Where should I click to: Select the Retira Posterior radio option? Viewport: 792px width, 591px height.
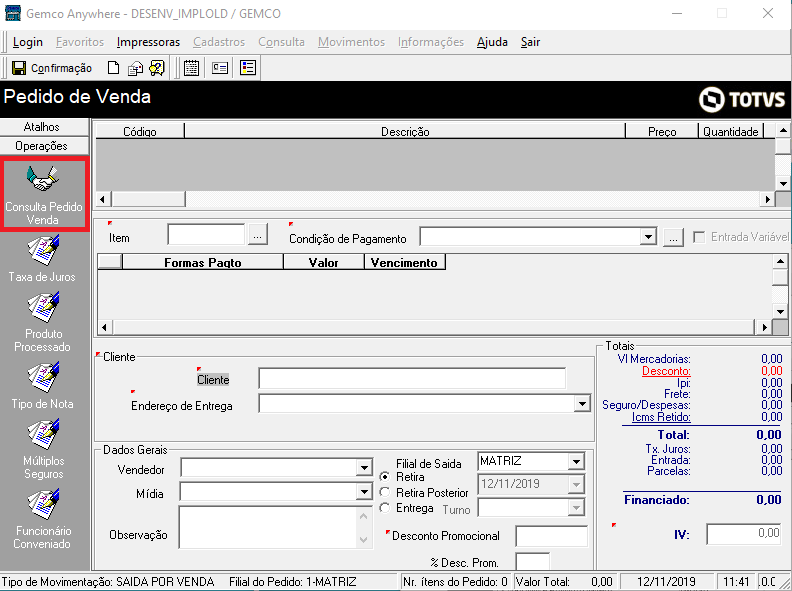click(x=384, y=492)
